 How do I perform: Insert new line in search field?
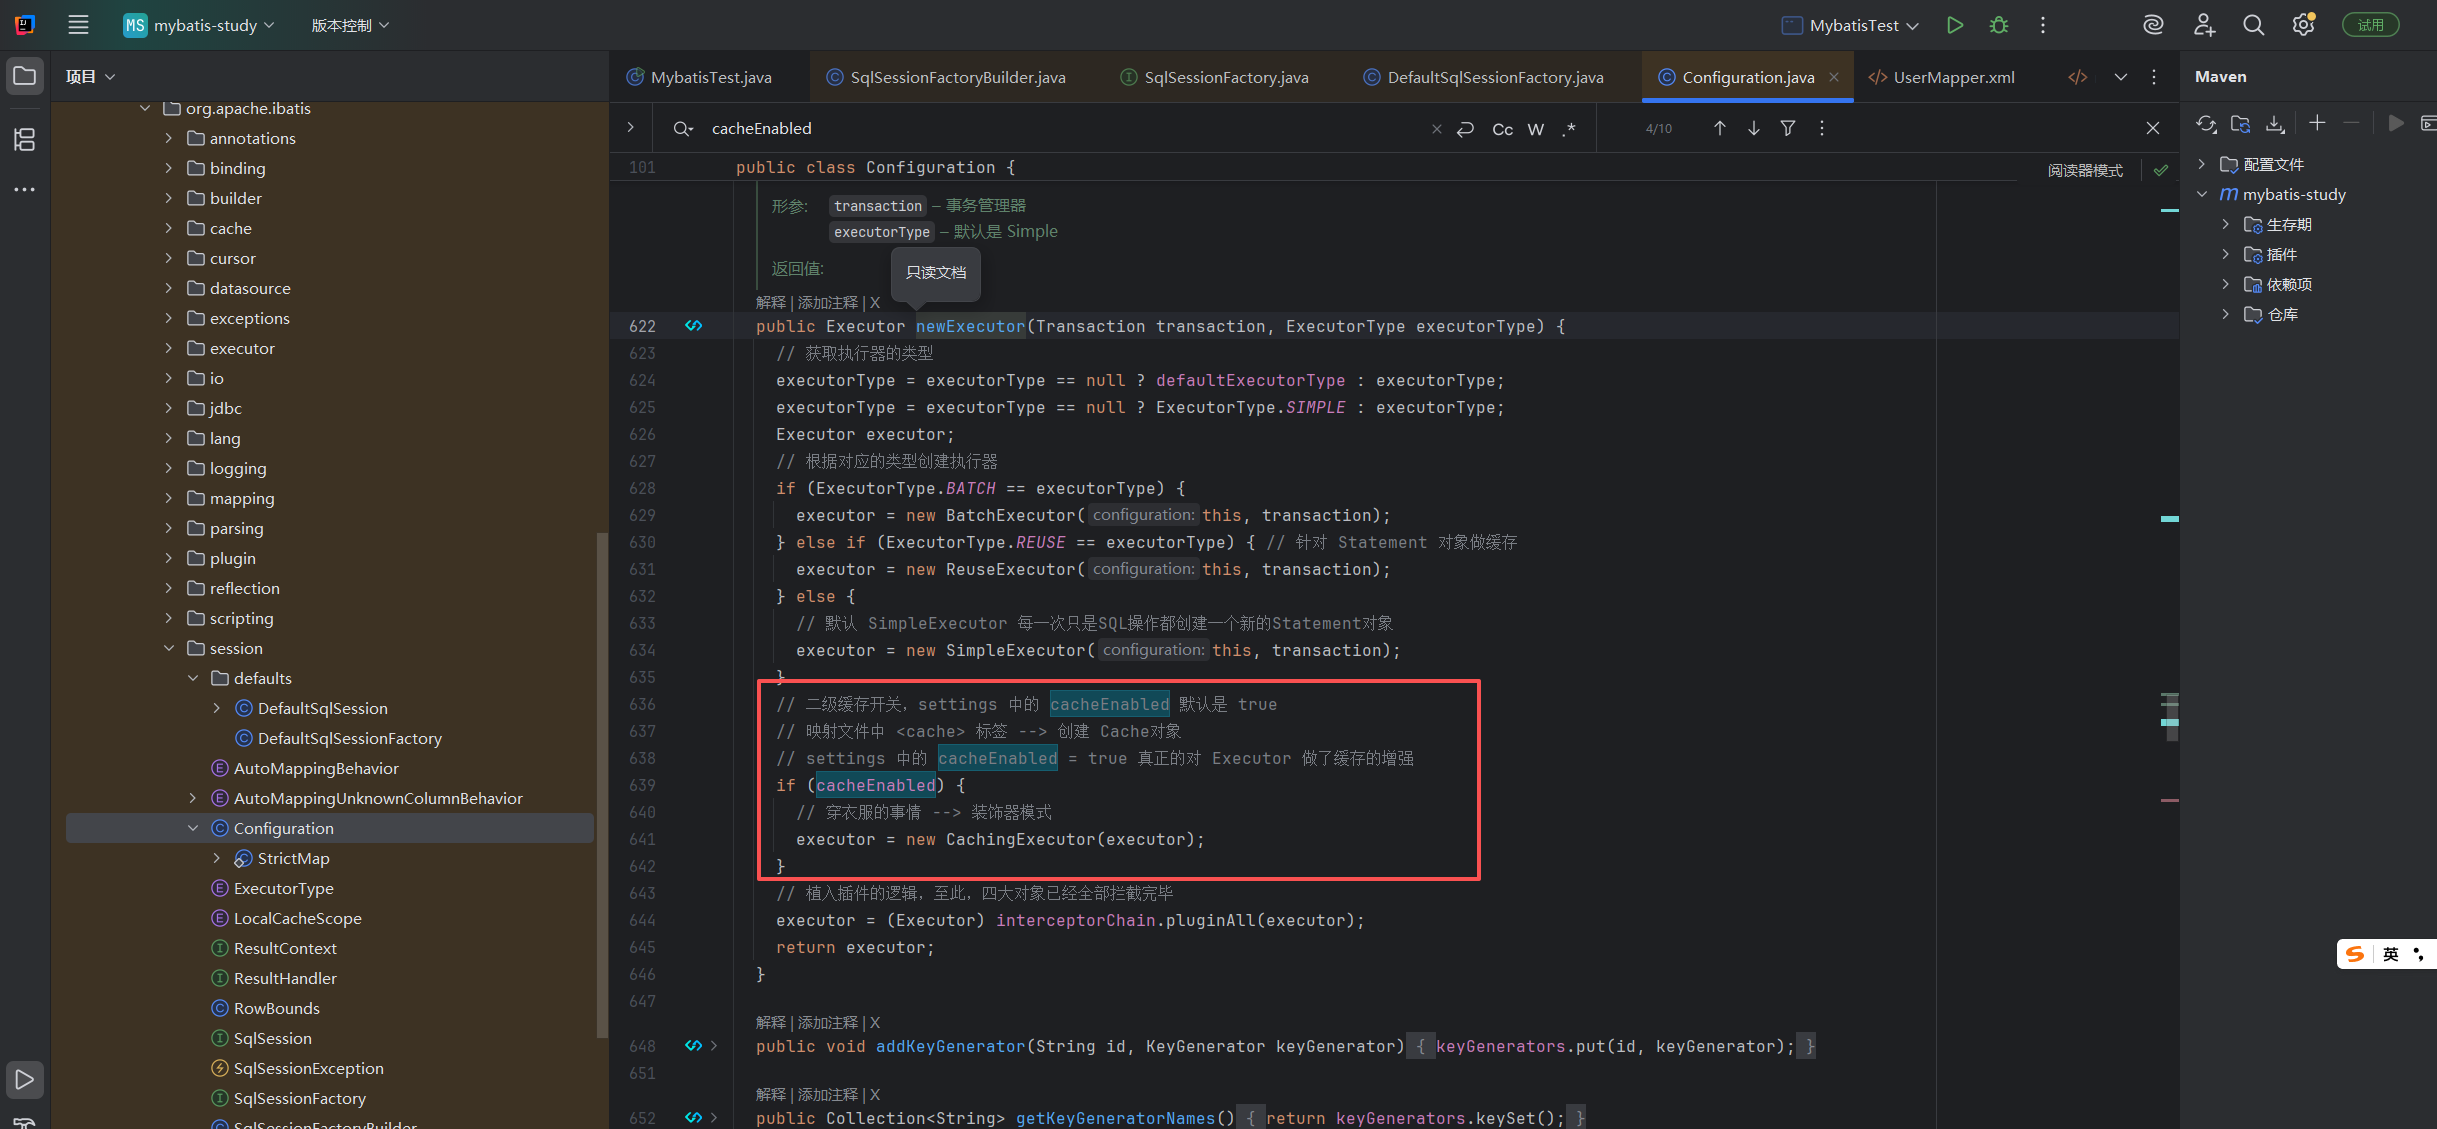[1465, 129]
